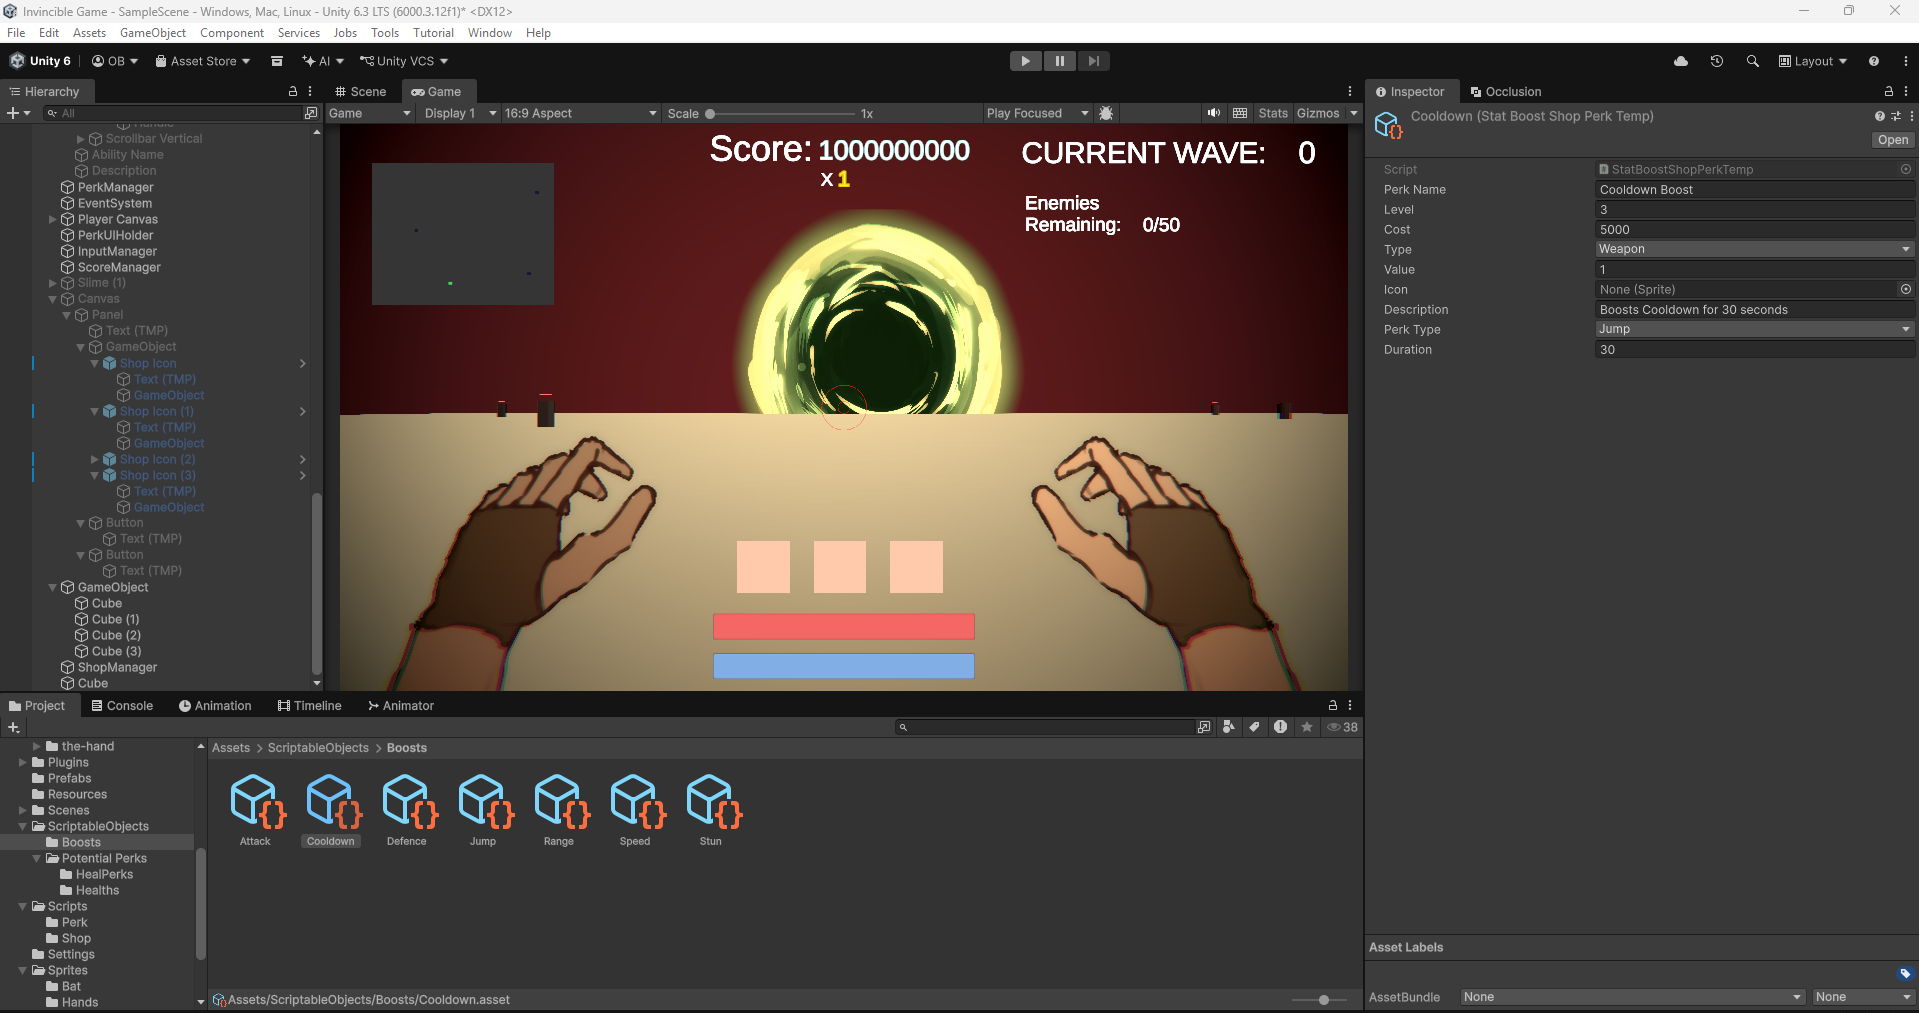The height and width of the screenshot is (1013, 1919).
Task: Lock the Inspector panel
Action: (1889, 91)
